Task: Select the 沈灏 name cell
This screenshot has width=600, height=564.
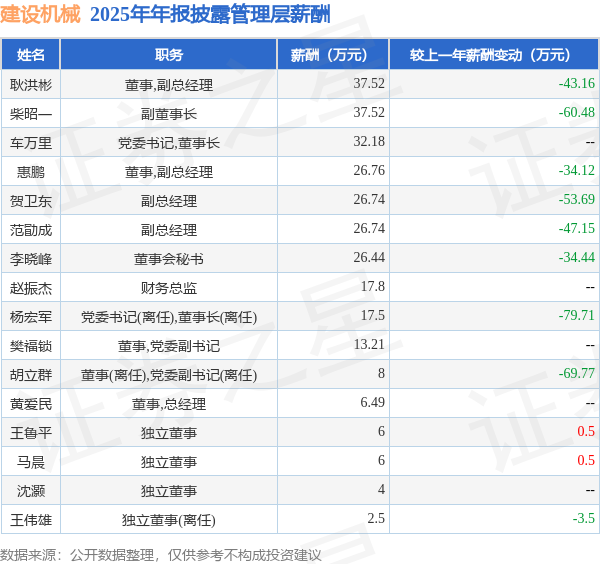Action: point(31,491)
